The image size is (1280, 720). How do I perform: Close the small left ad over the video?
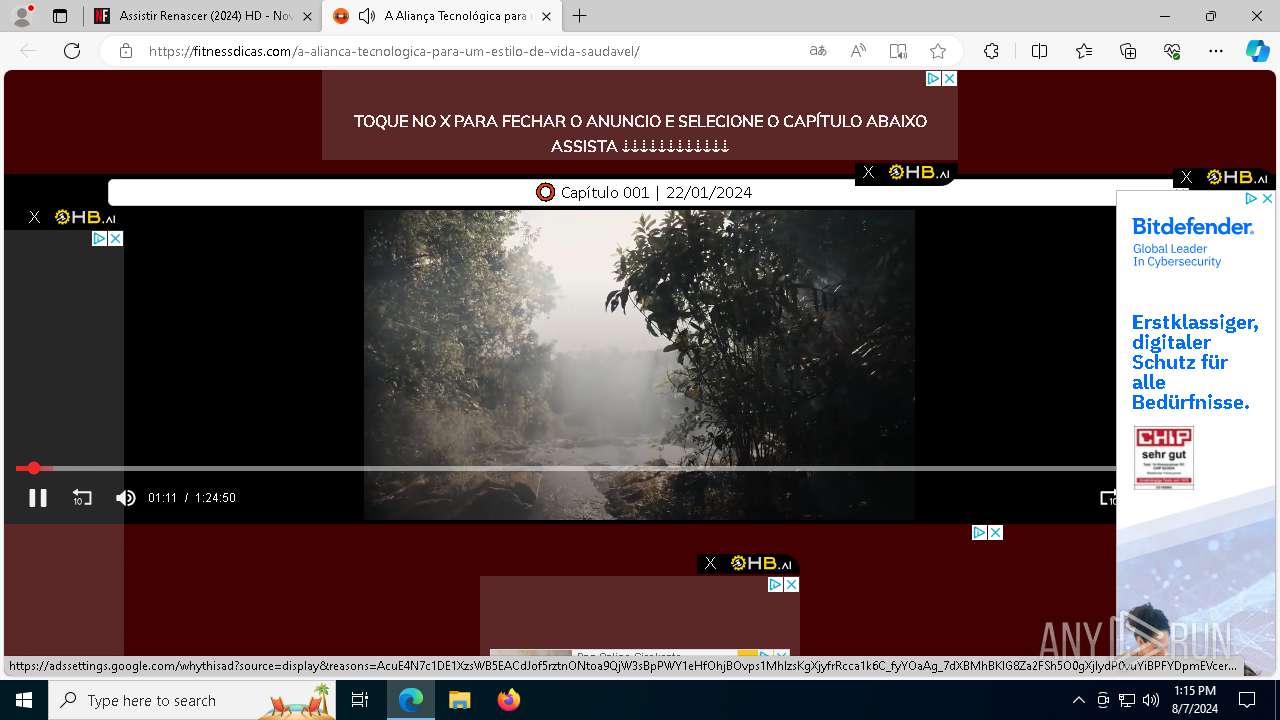coord(115,239)
